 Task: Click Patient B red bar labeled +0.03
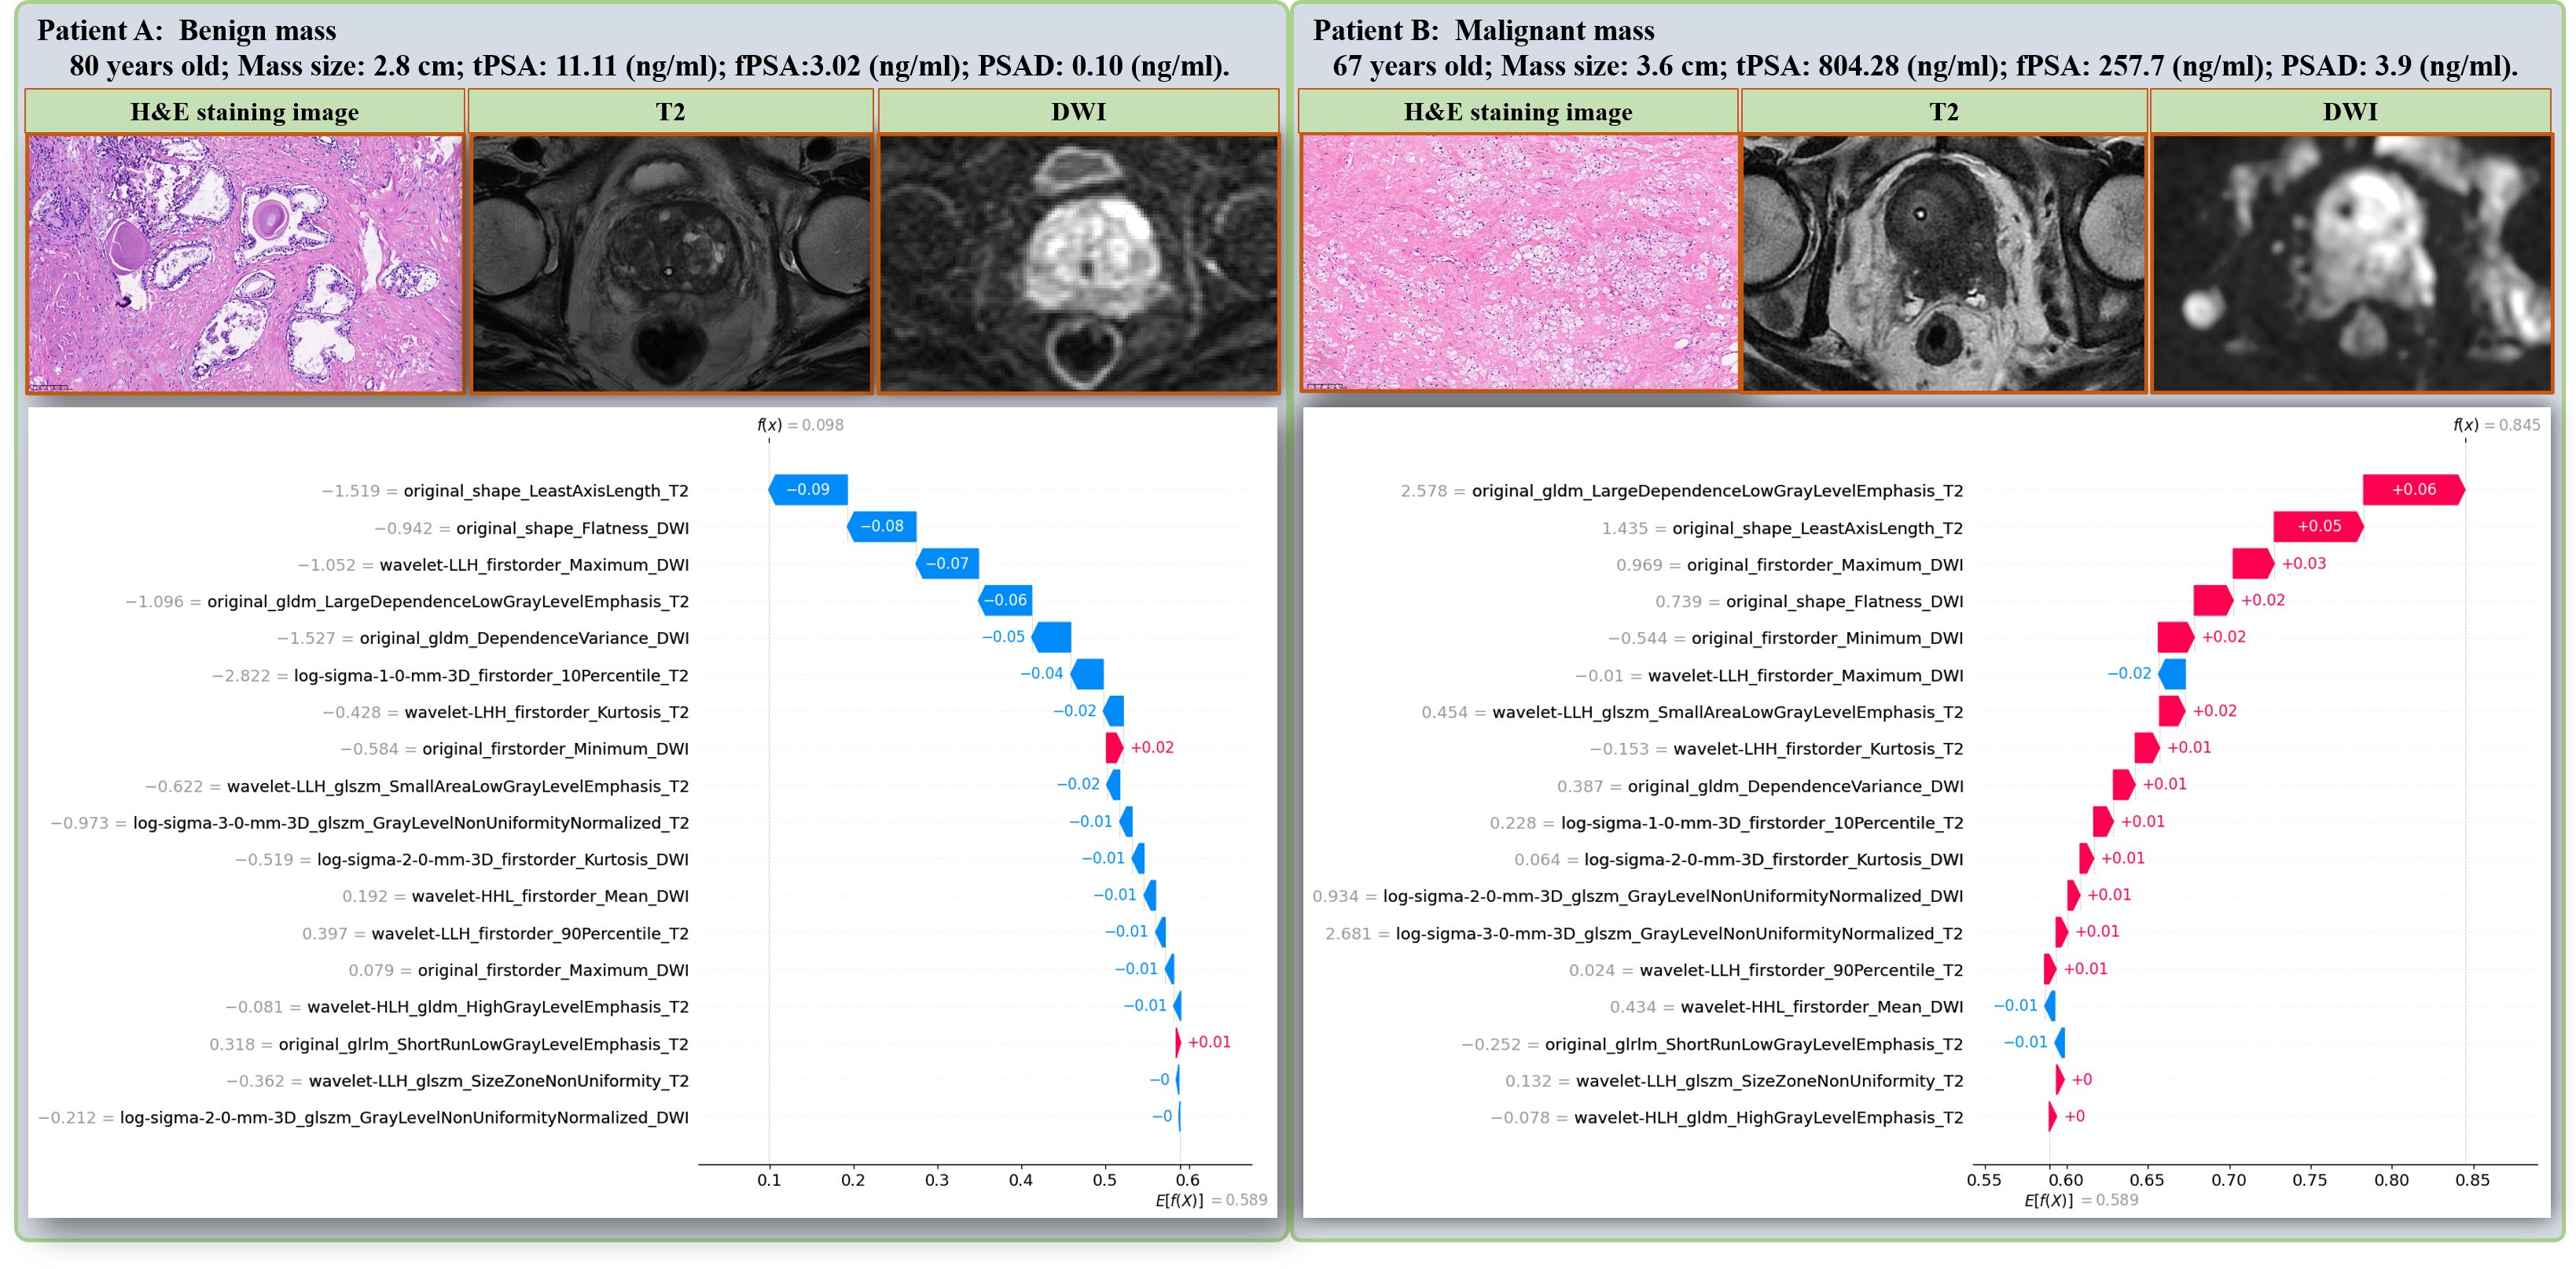coord(2253,563)
